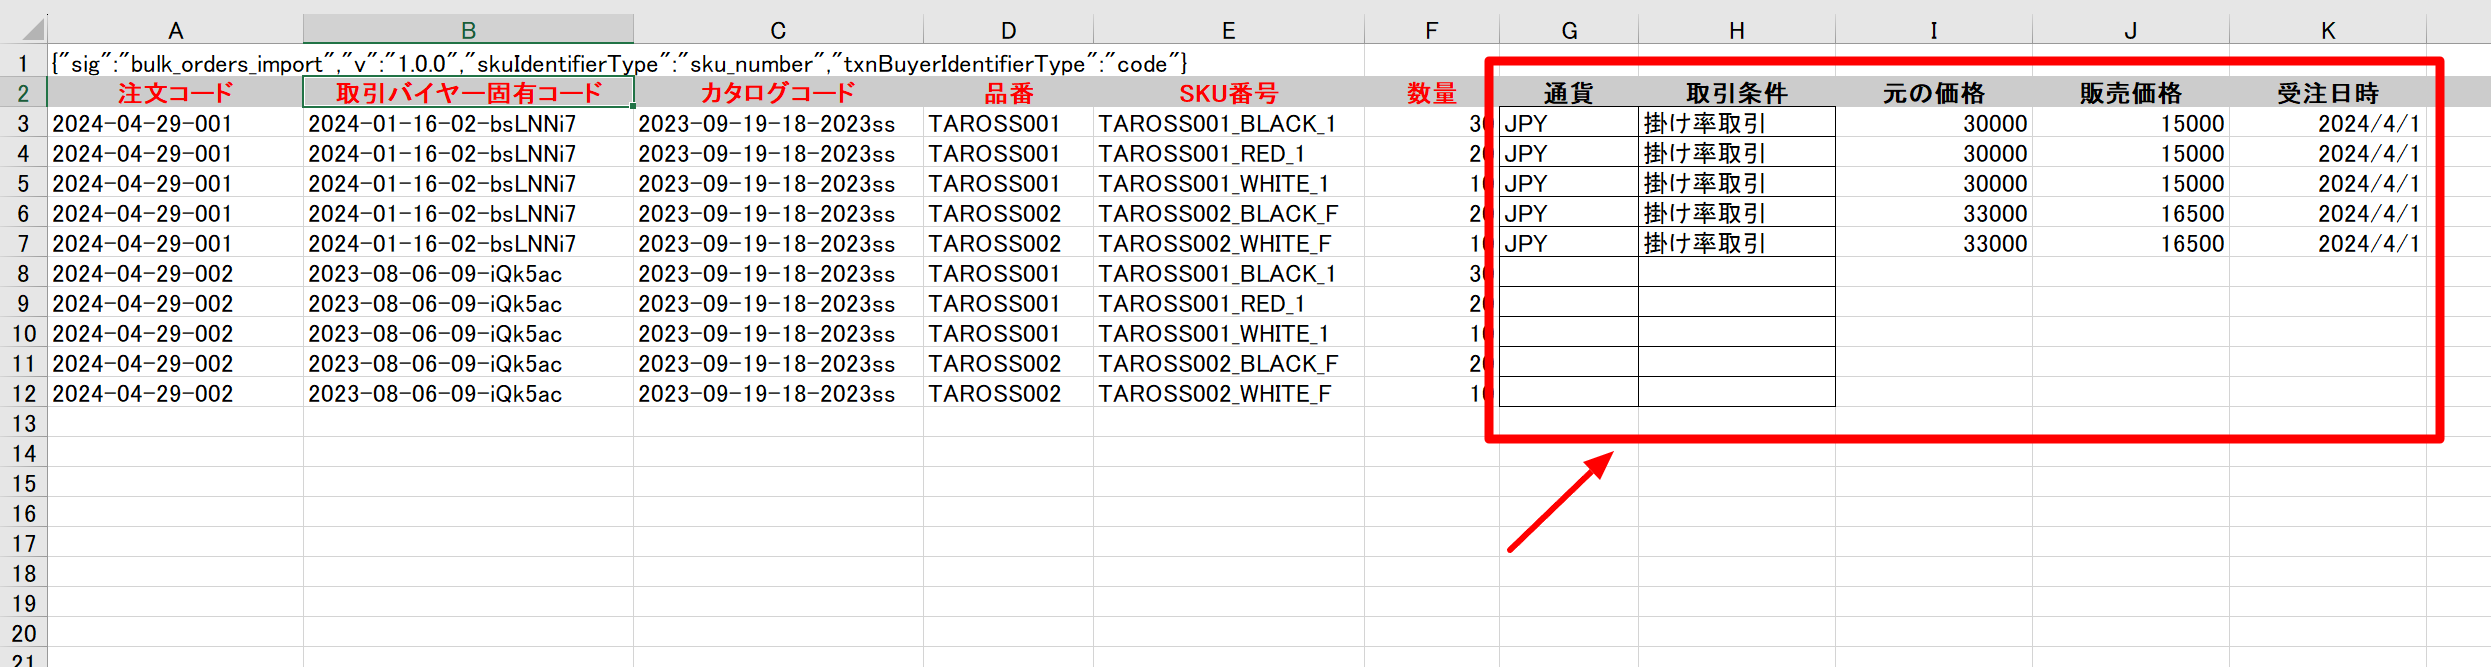Select sale price 16500 in row 7
The image size is (2491, 667).
click(2131, 244)
